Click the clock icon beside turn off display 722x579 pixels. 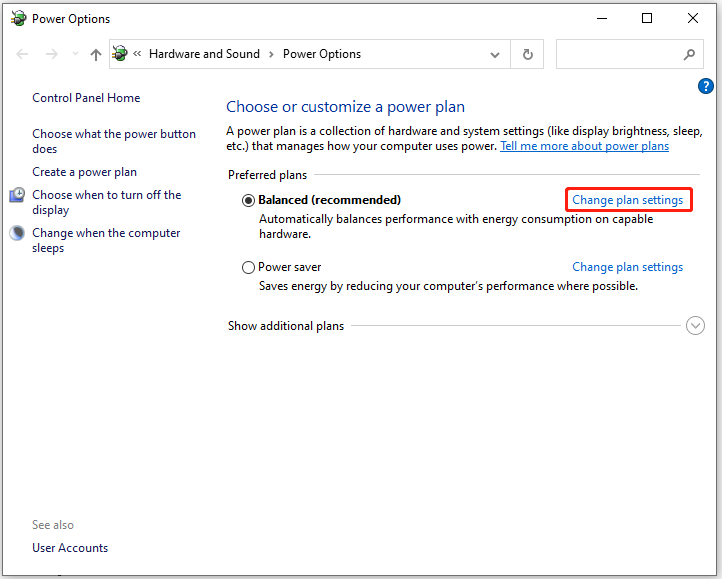click(x=17, y=195)
